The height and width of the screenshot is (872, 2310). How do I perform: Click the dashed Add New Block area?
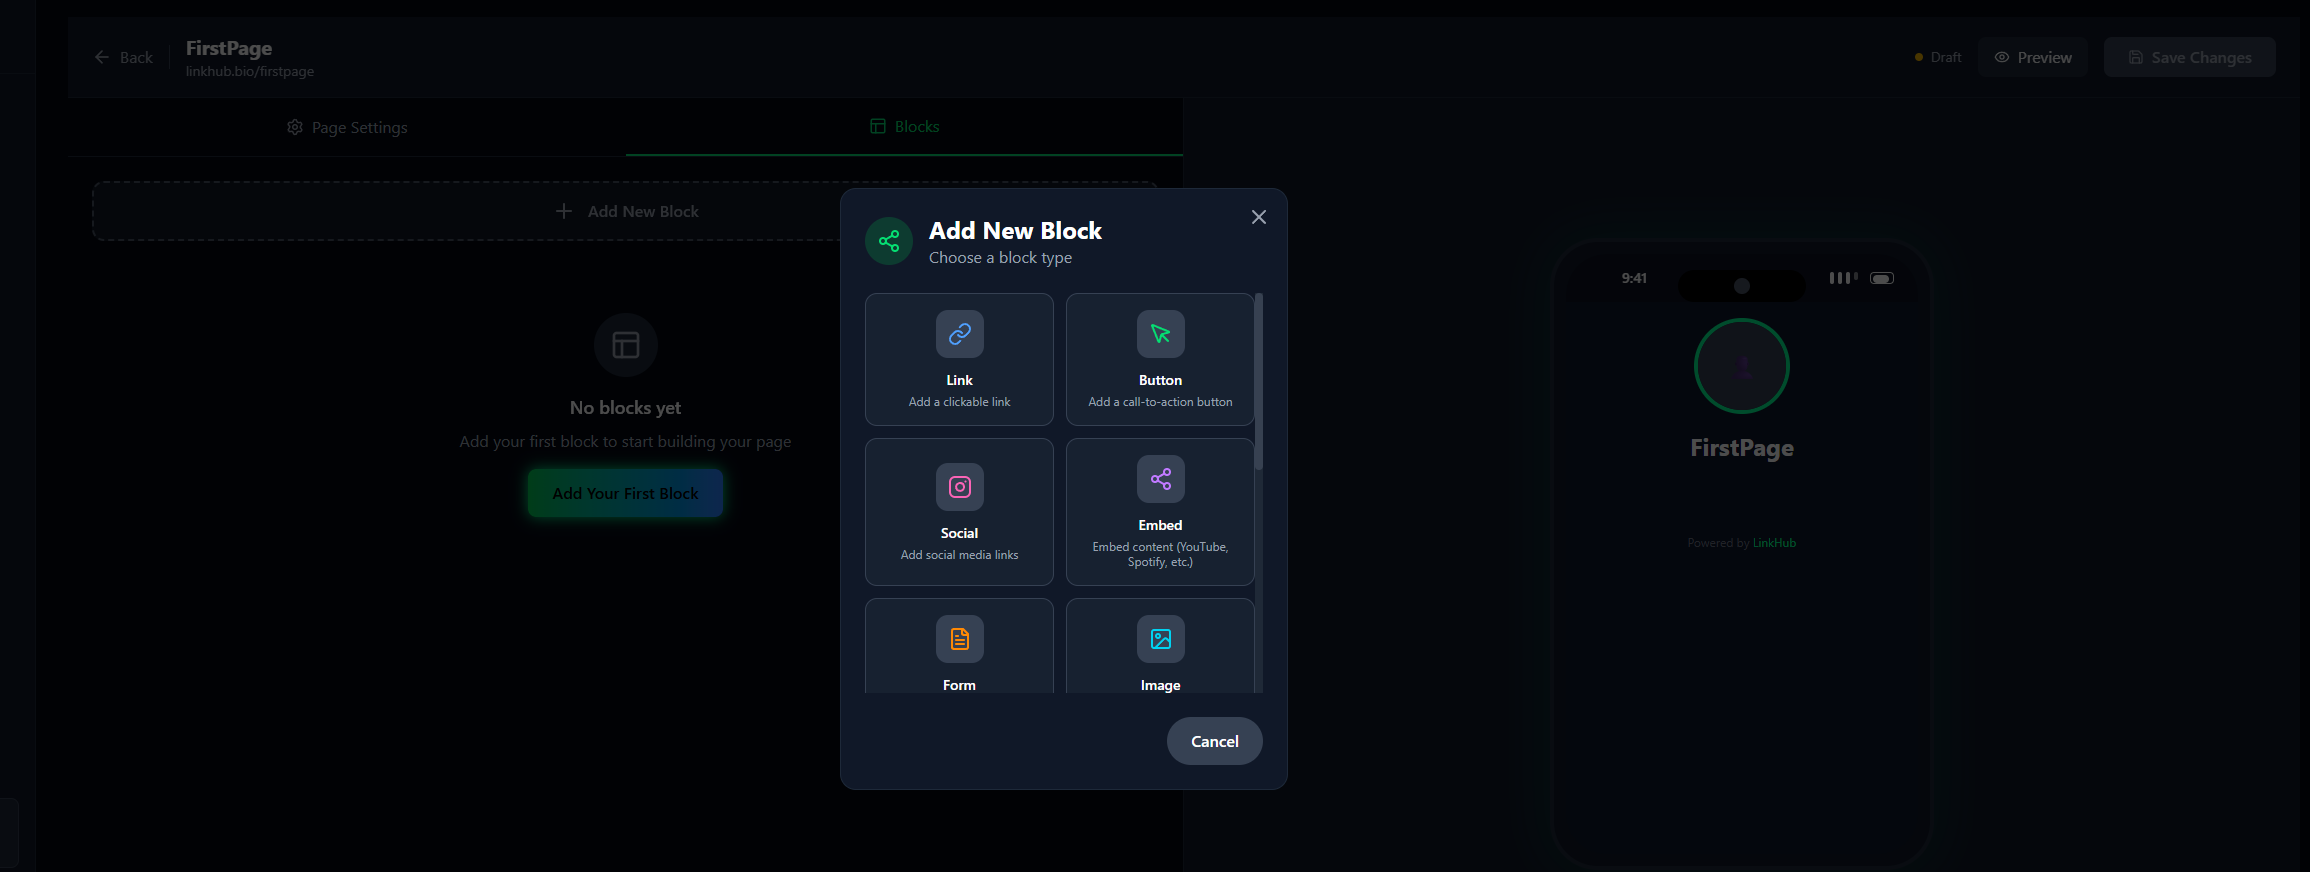point(460,211)
